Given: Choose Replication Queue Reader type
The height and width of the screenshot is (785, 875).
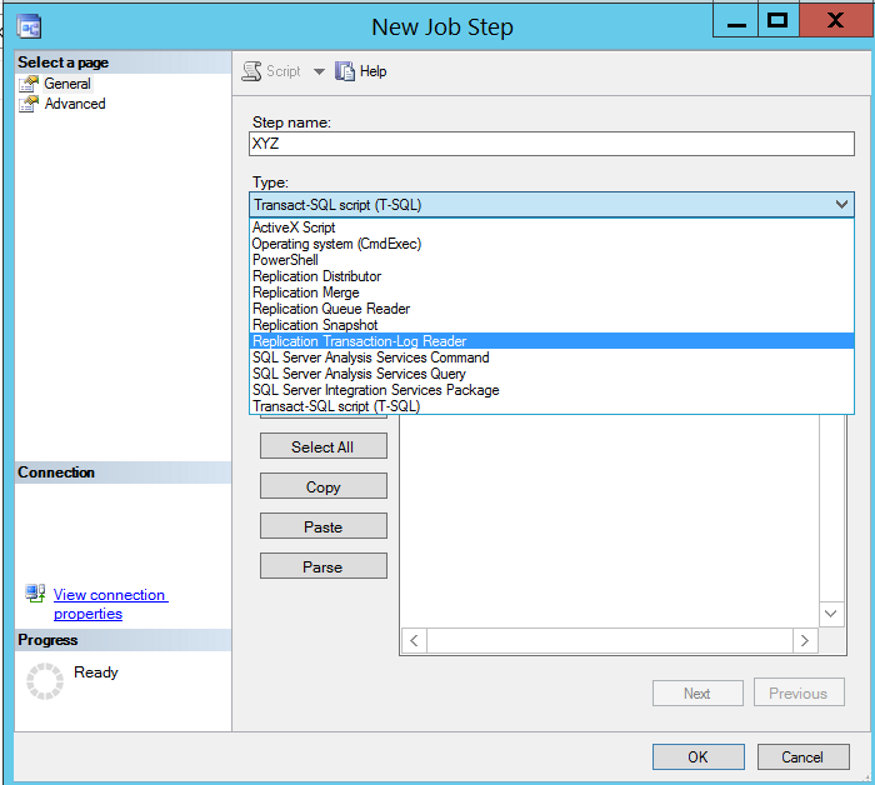Looking at the screenshot, I should (551, 309).
